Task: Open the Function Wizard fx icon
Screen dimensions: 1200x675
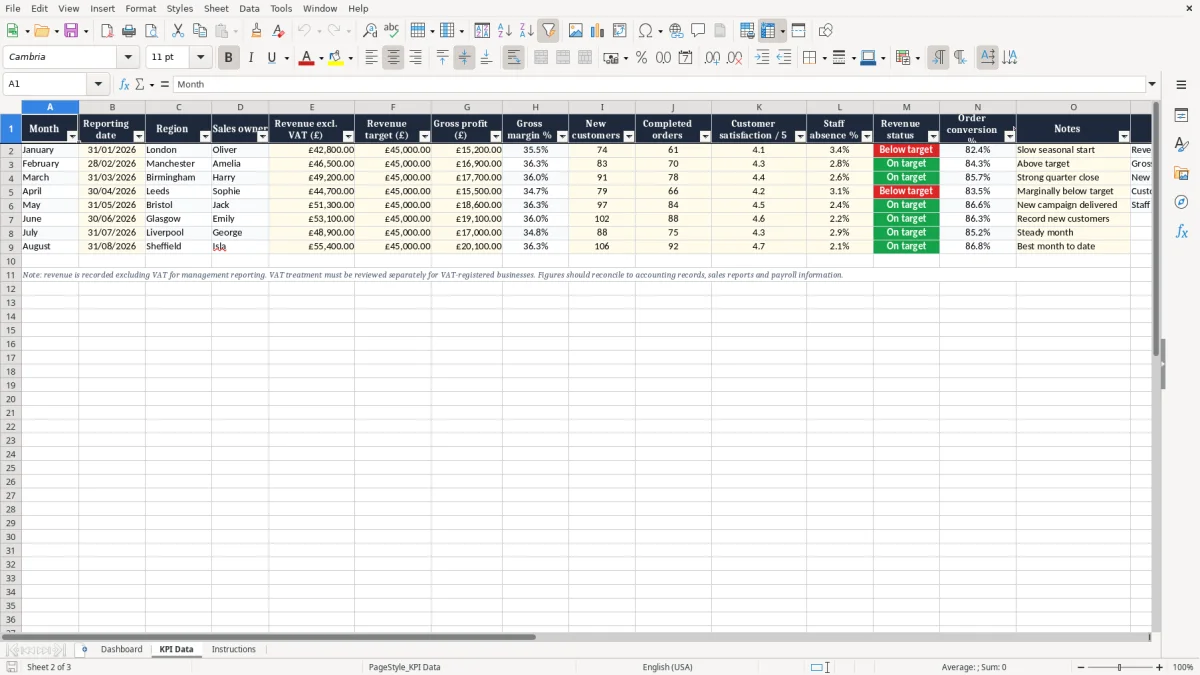Action: [x=124, y=85]
